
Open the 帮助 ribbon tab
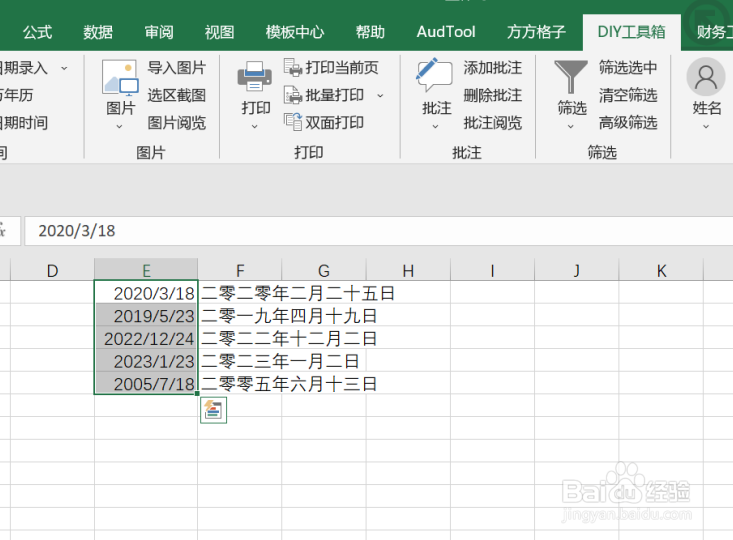coord(370,32)
